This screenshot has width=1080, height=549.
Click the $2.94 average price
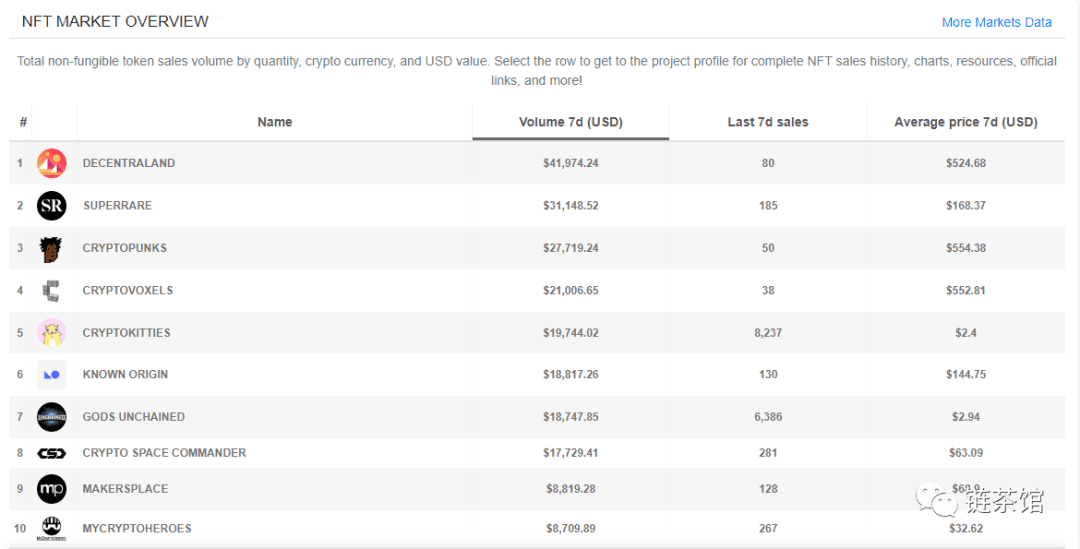pyautogui.click(x=966, y=417)
